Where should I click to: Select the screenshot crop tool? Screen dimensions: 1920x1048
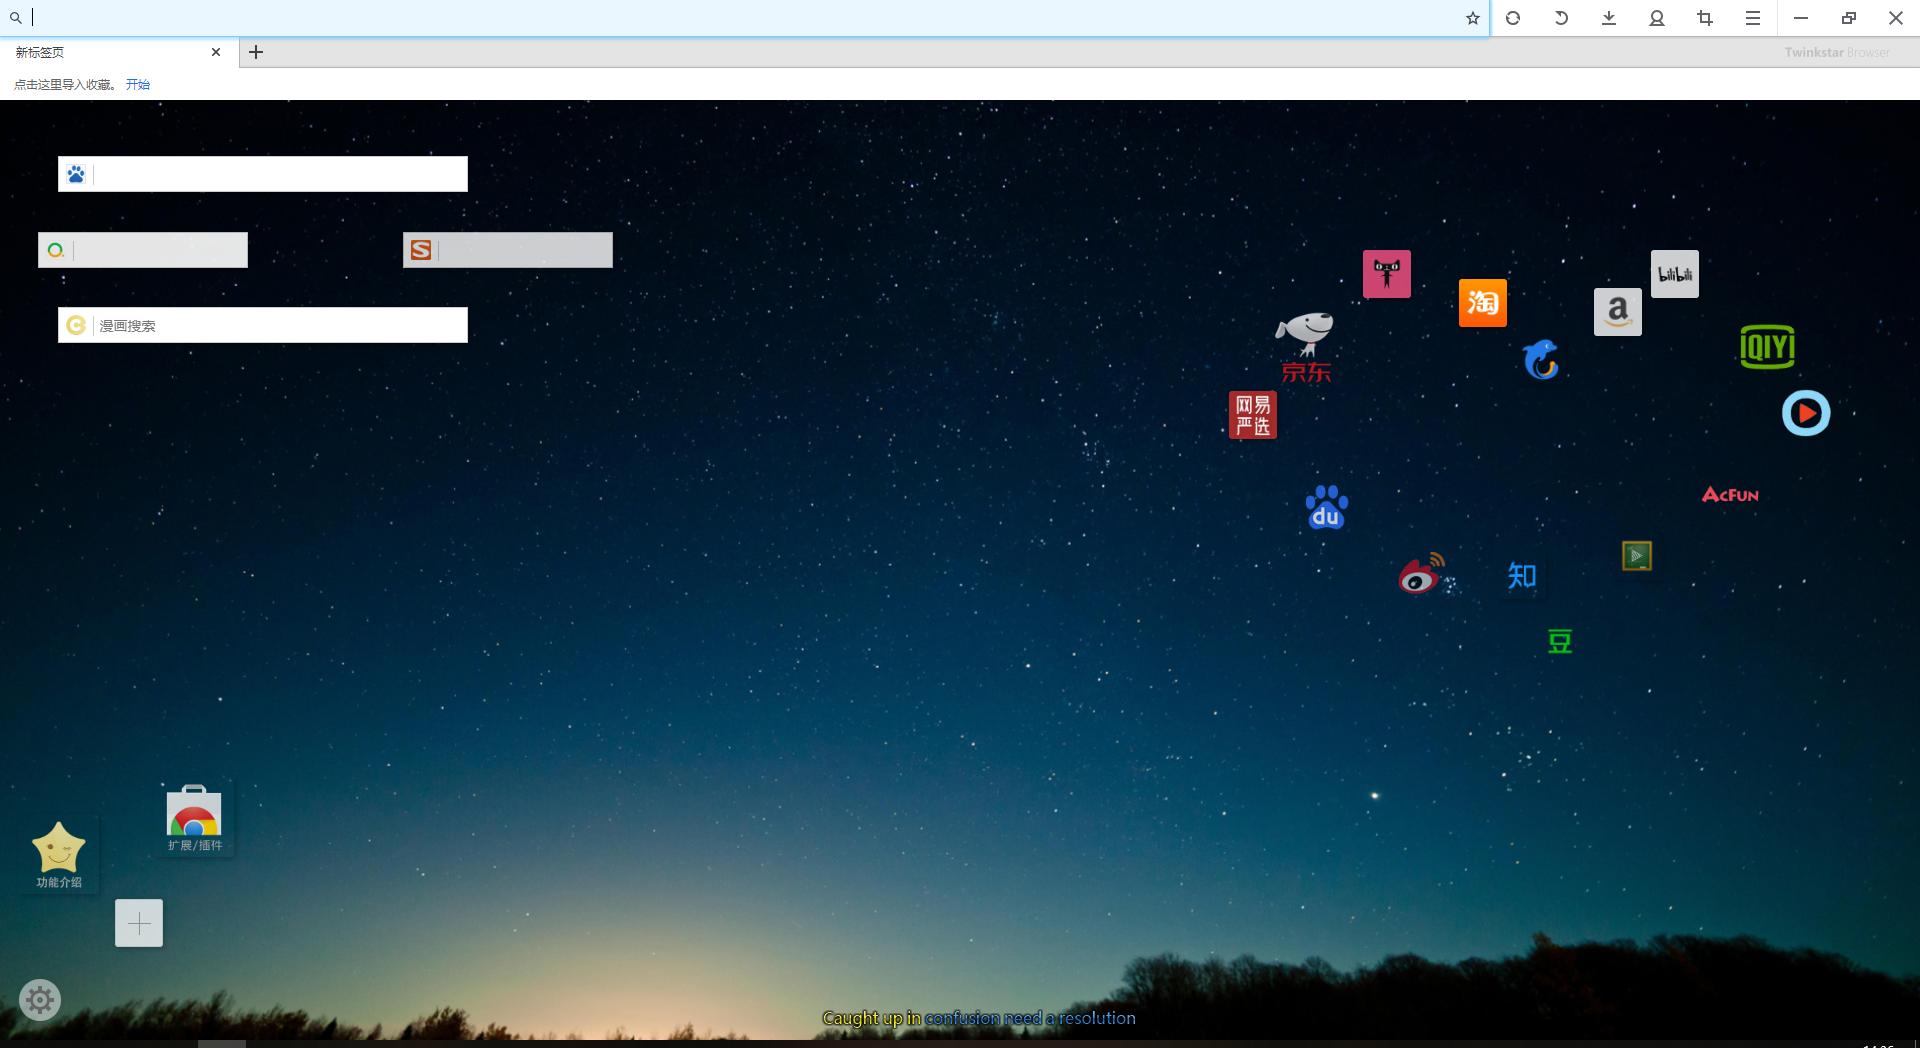pyautogui.click(x=1705, y=18)
